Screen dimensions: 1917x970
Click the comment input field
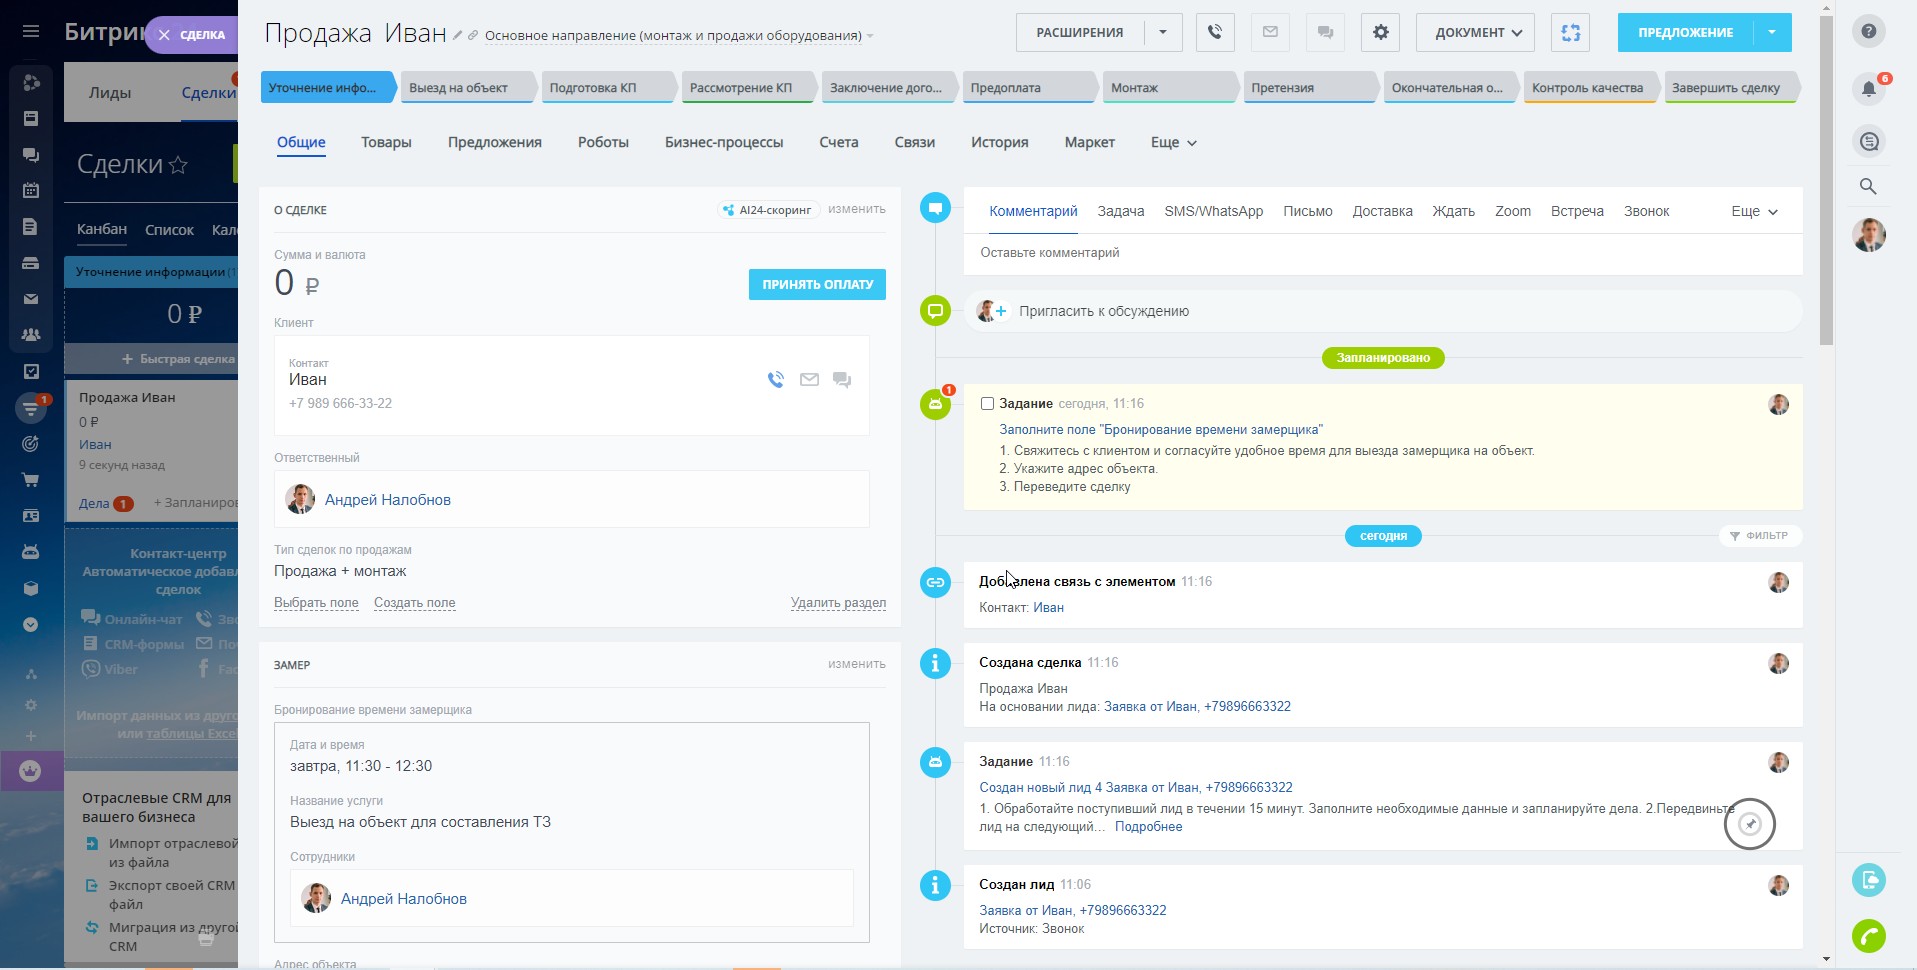1380,253
